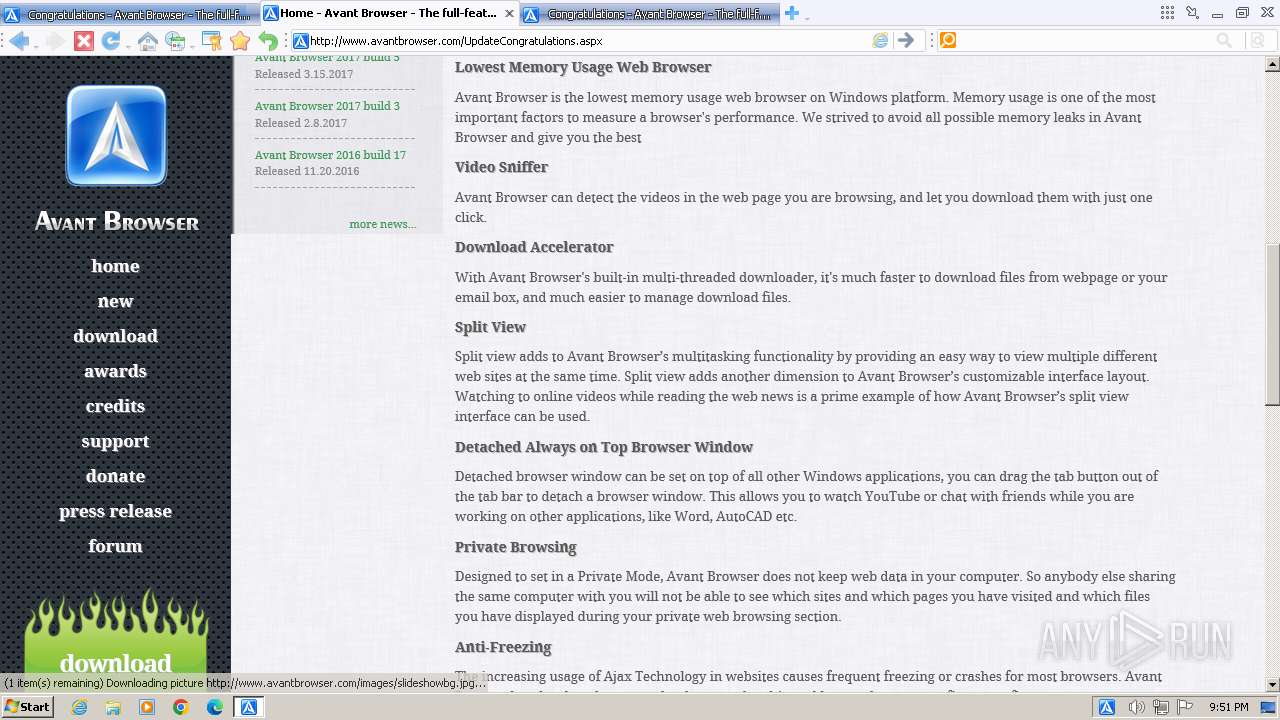
Task: Click the diagonal arrow detach-to-tray icon
Action: [x=1192, y=13]
